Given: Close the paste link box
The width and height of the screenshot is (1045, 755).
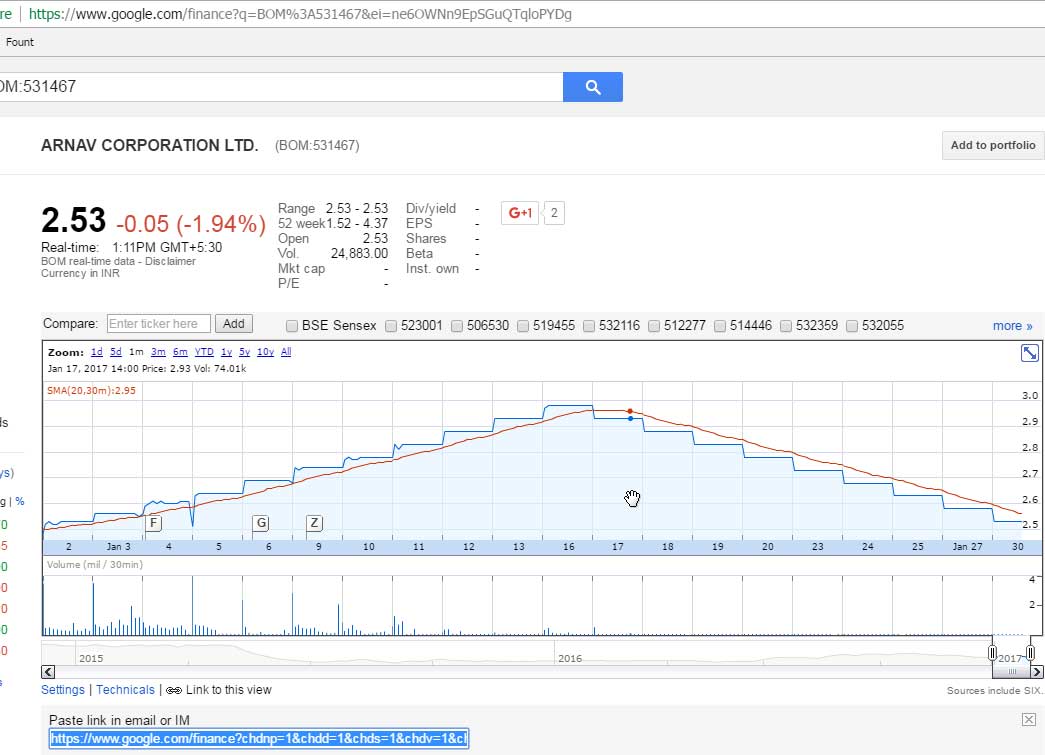Looking at the screenshot, I should 1028,719.
